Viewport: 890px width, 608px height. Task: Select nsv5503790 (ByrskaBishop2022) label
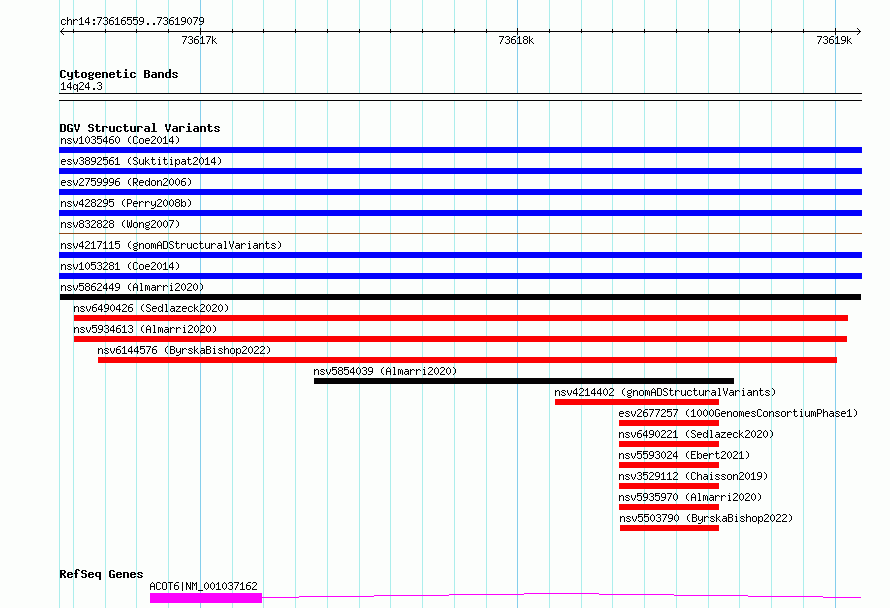click(706, 518)
